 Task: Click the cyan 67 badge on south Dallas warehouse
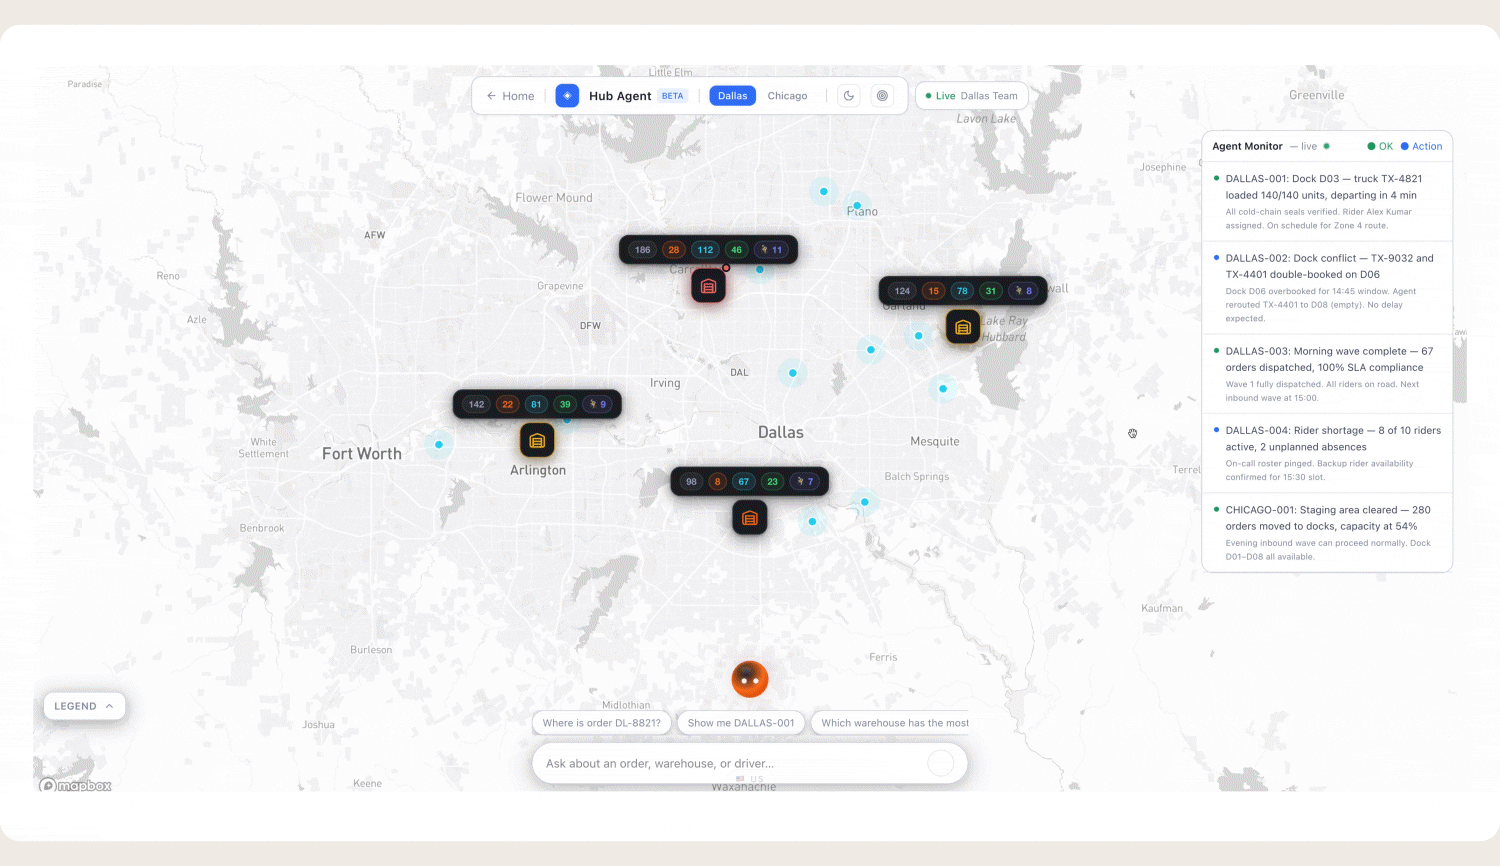(743, 481)
